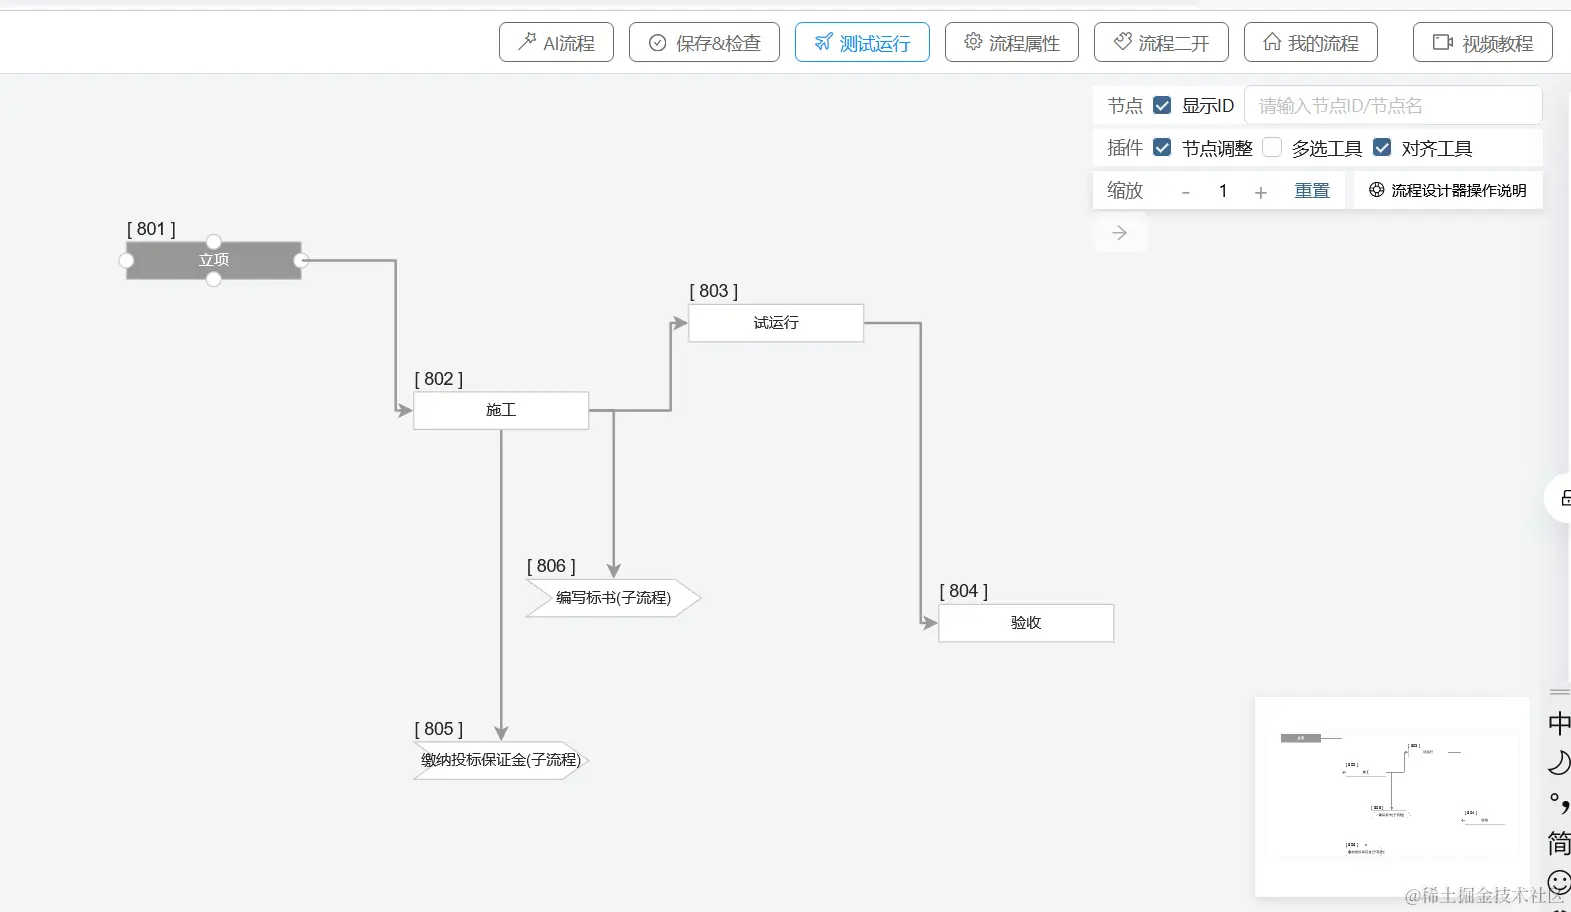Focus the node ID/name search field
Image resolution: width=1571 pixels, height=912 pixels.
pos(1392,105)
